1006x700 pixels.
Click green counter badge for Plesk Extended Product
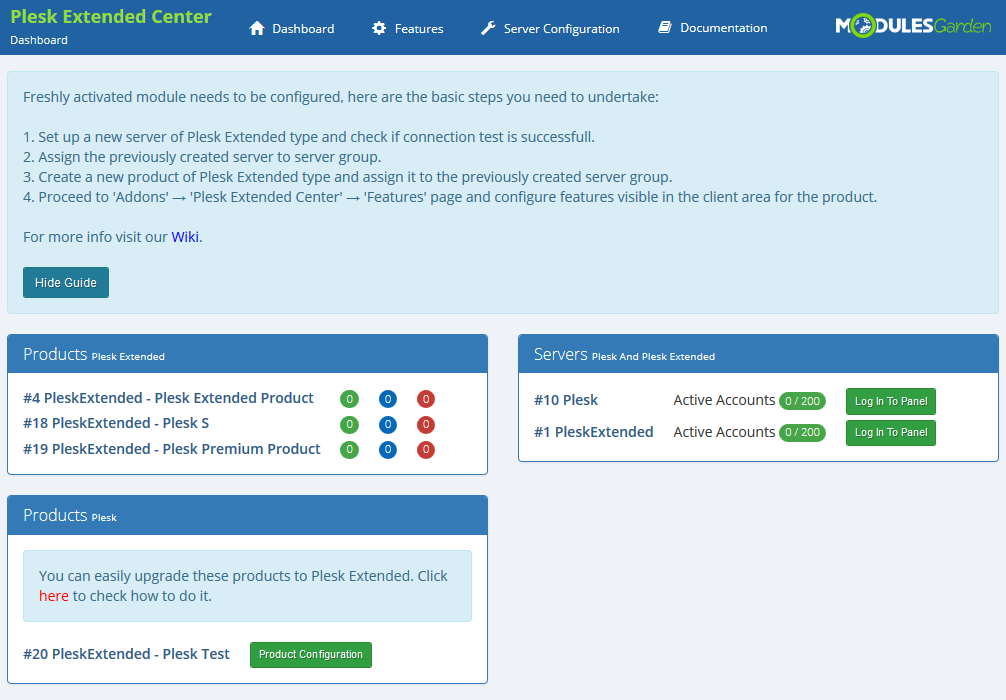click(x=349, y=399)
